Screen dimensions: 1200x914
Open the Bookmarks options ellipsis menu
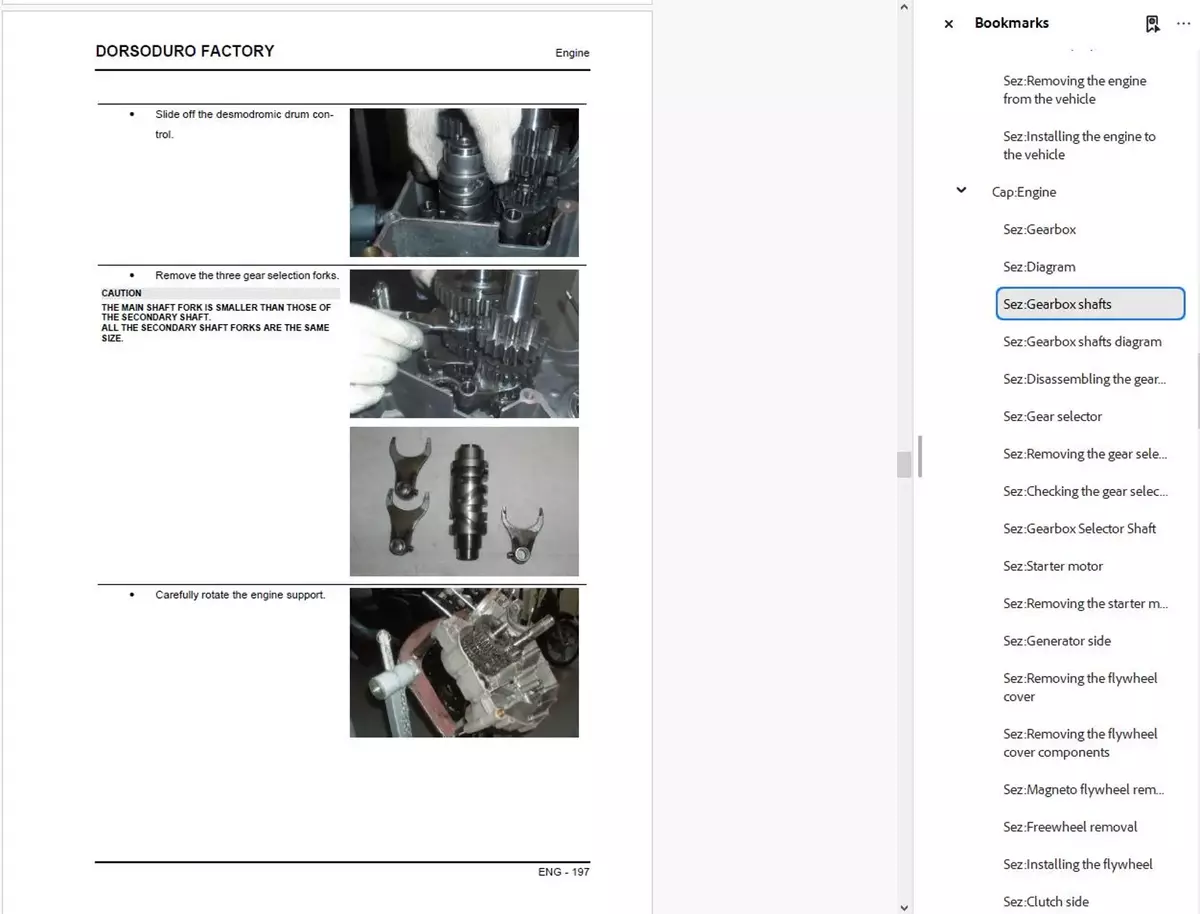1183,24
